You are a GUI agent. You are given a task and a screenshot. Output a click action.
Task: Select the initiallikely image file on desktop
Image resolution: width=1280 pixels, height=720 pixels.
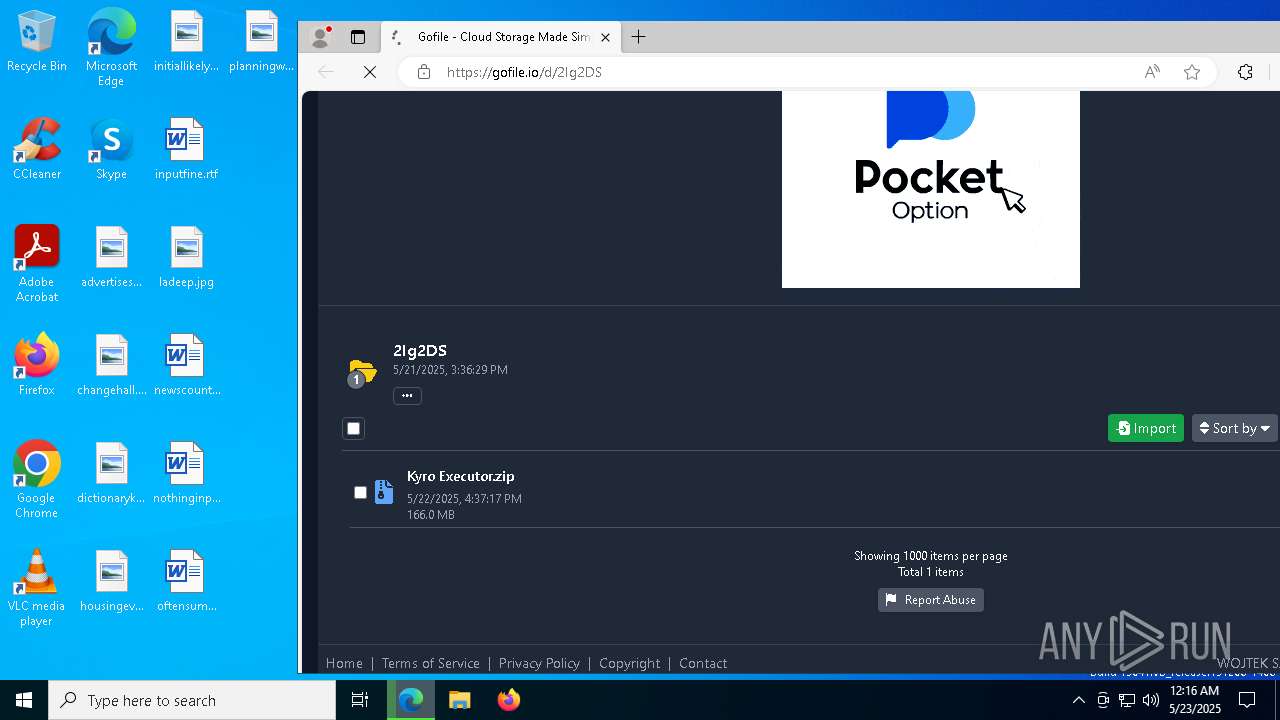coord(186,42)
